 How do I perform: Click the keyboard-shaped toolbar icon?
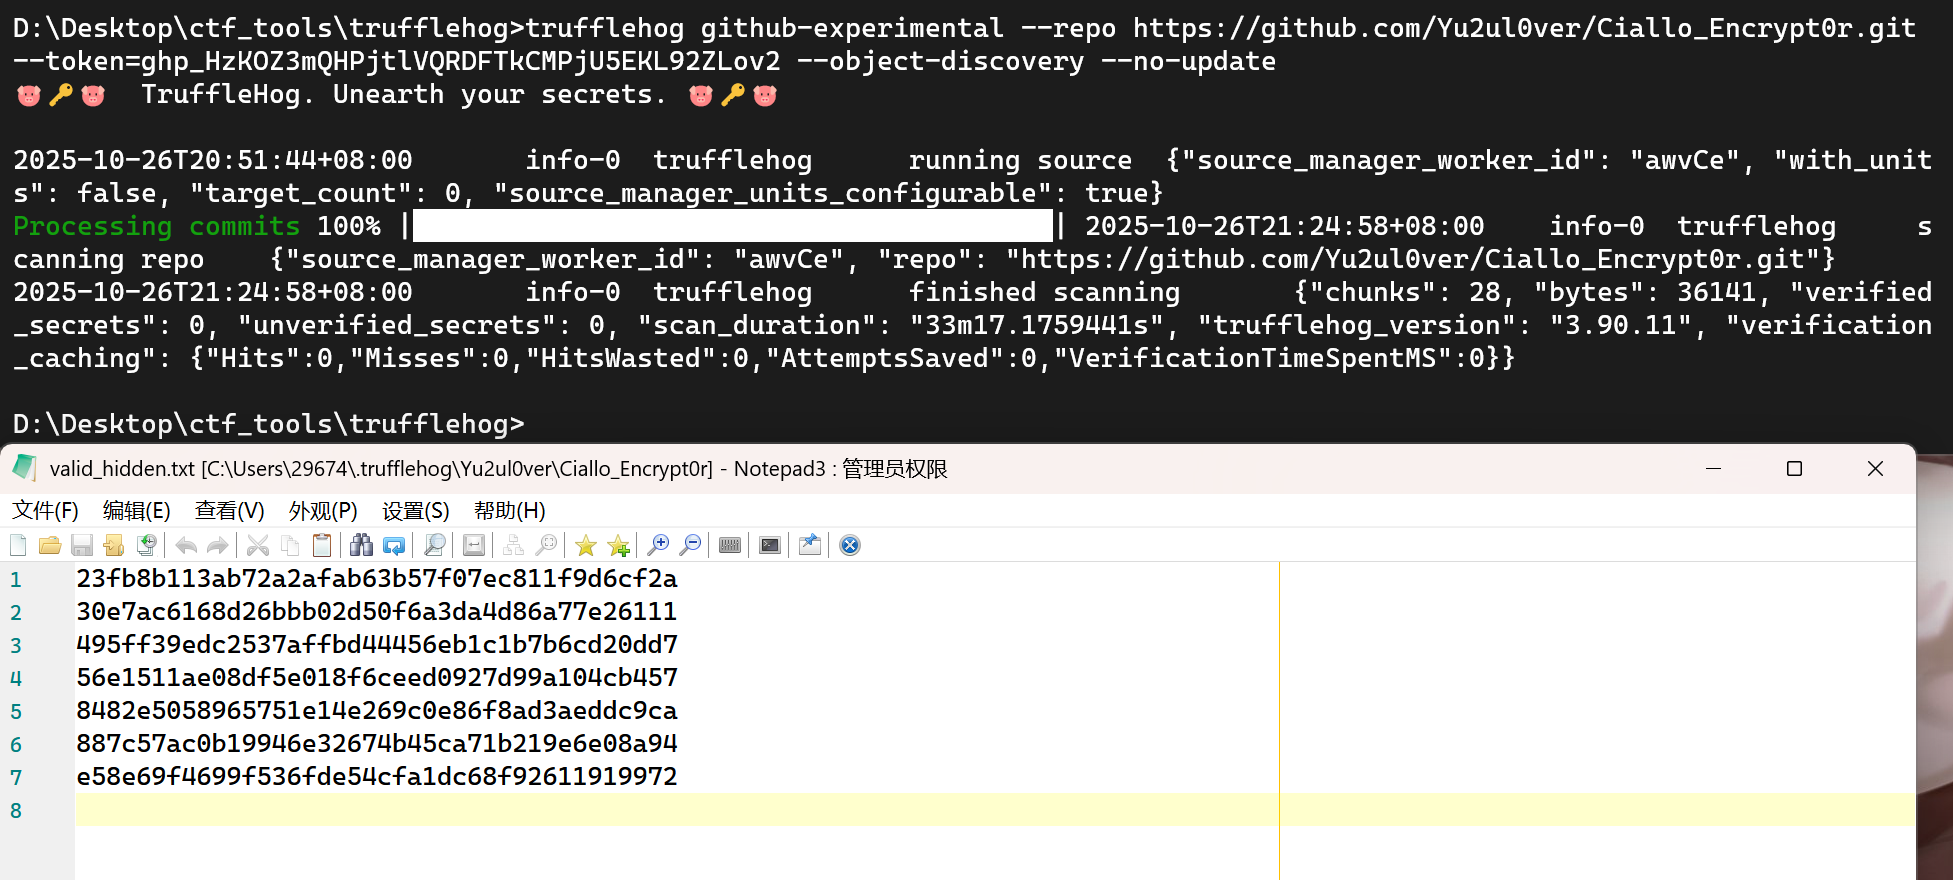[730, 545]
